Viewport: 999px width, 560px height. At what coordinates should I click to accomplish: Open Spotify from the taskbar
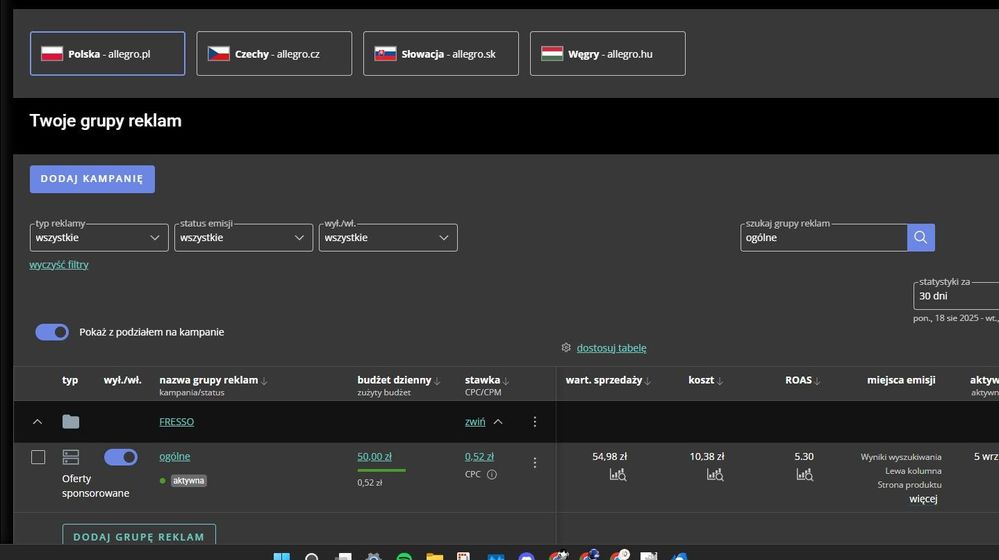click(404, 557)
